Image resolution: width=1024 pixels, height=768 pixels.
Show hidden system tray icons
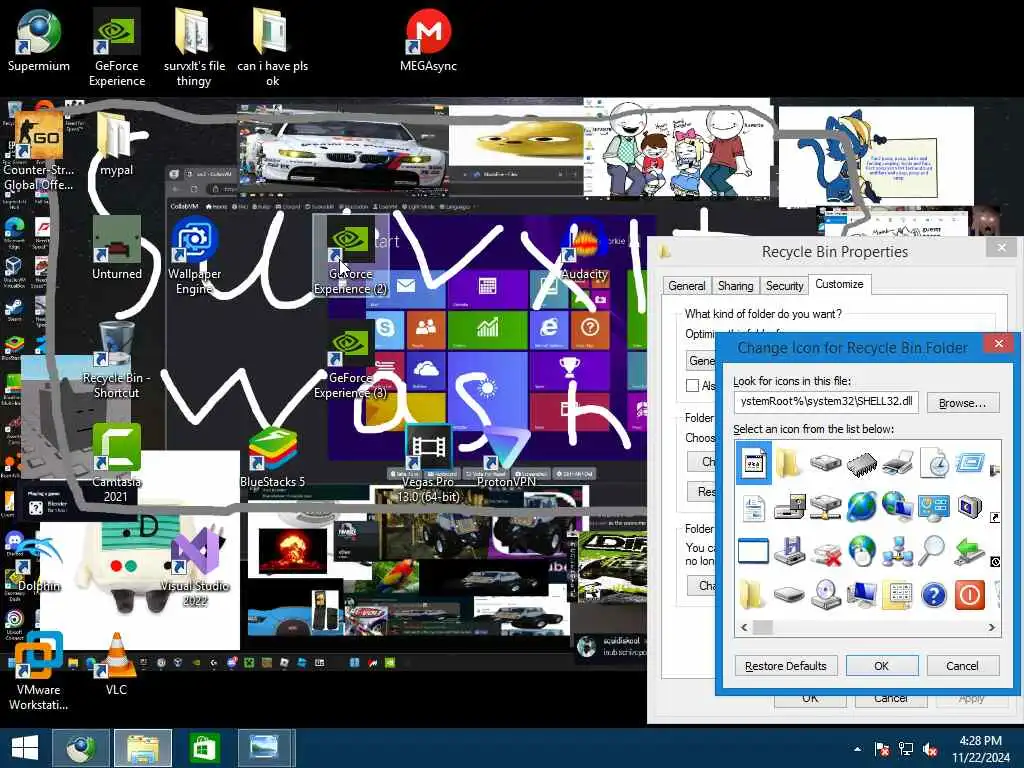pyautogui.click(x=857, y=749)
